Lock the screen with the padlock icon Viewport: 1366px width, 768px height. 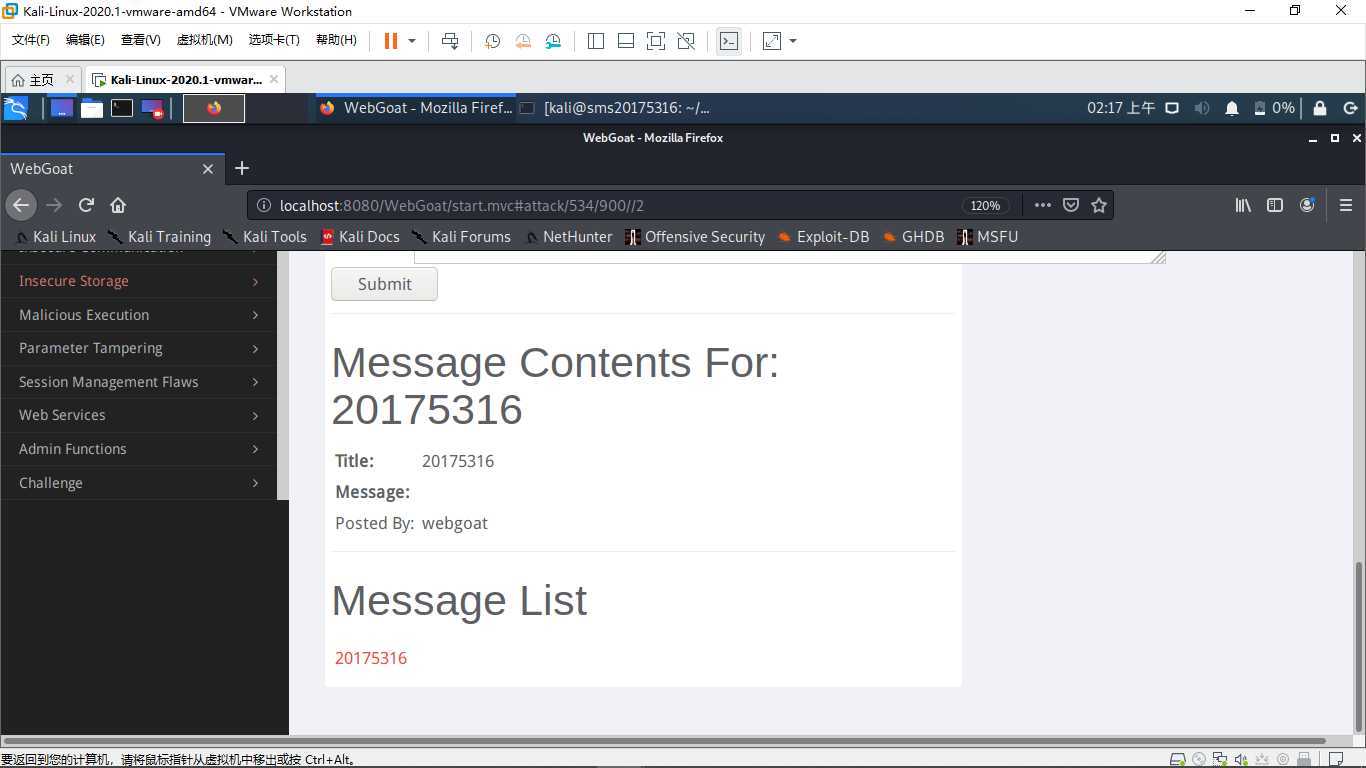(x=1320, y=108)
